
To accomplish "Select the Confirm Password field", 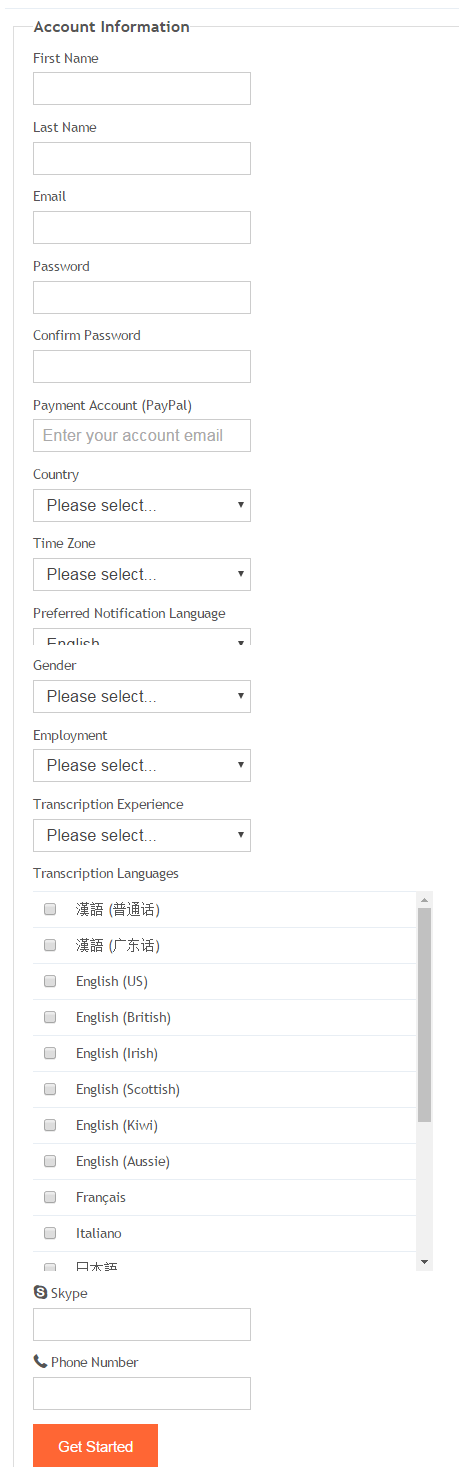I will (x=142, y=366).
